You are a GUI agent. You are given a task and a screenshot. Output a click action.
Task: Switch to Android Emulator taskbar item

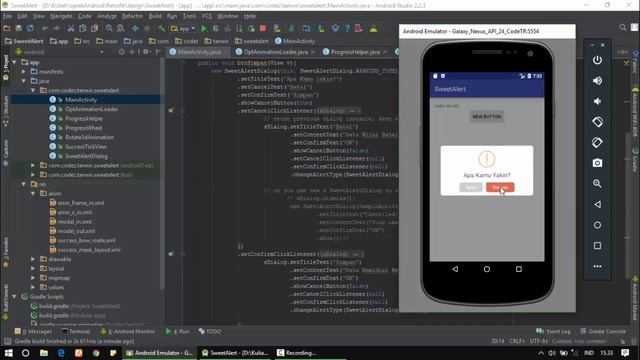160,353
